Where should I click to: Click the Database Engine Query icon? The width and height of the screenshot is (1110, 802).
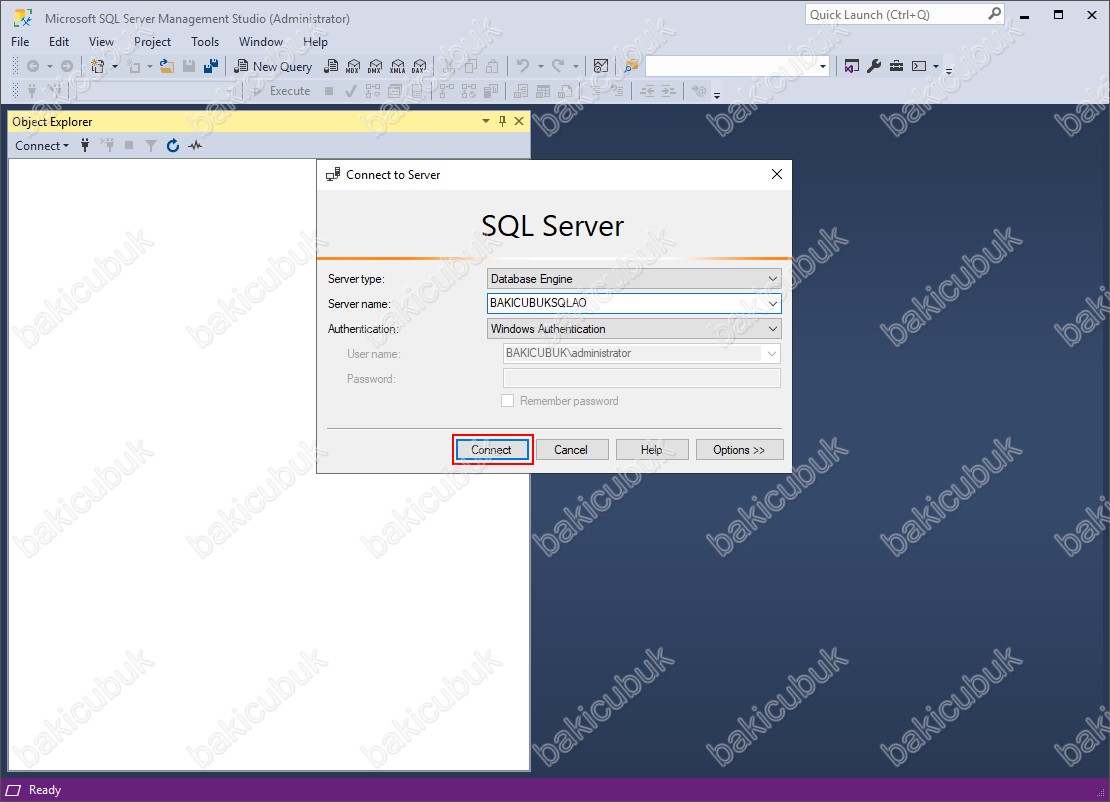tap(331, 67)
